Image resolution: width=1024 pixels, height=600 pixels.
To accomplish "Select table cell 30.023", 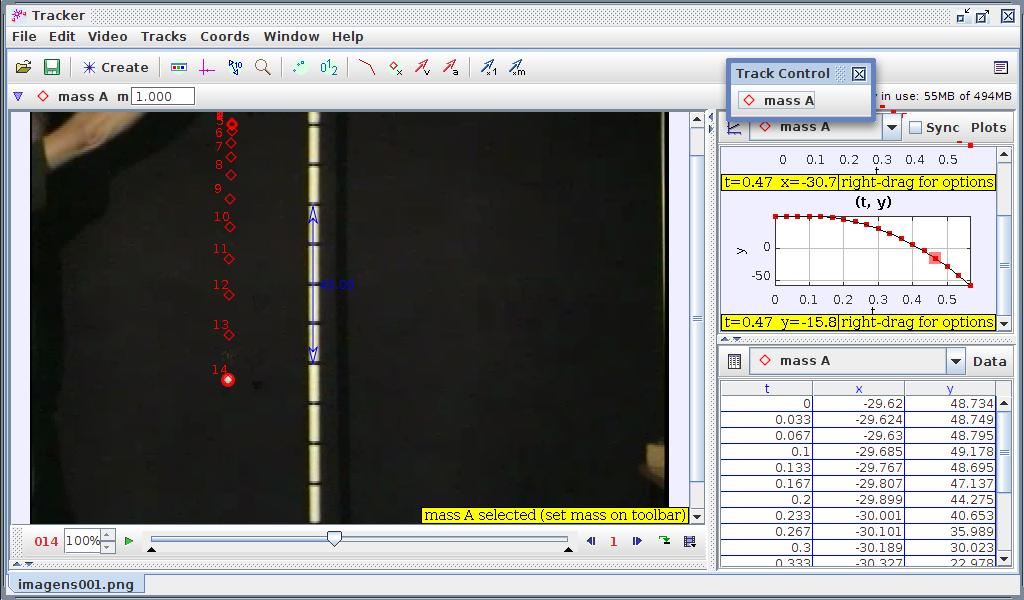I will tap(950, 548).
